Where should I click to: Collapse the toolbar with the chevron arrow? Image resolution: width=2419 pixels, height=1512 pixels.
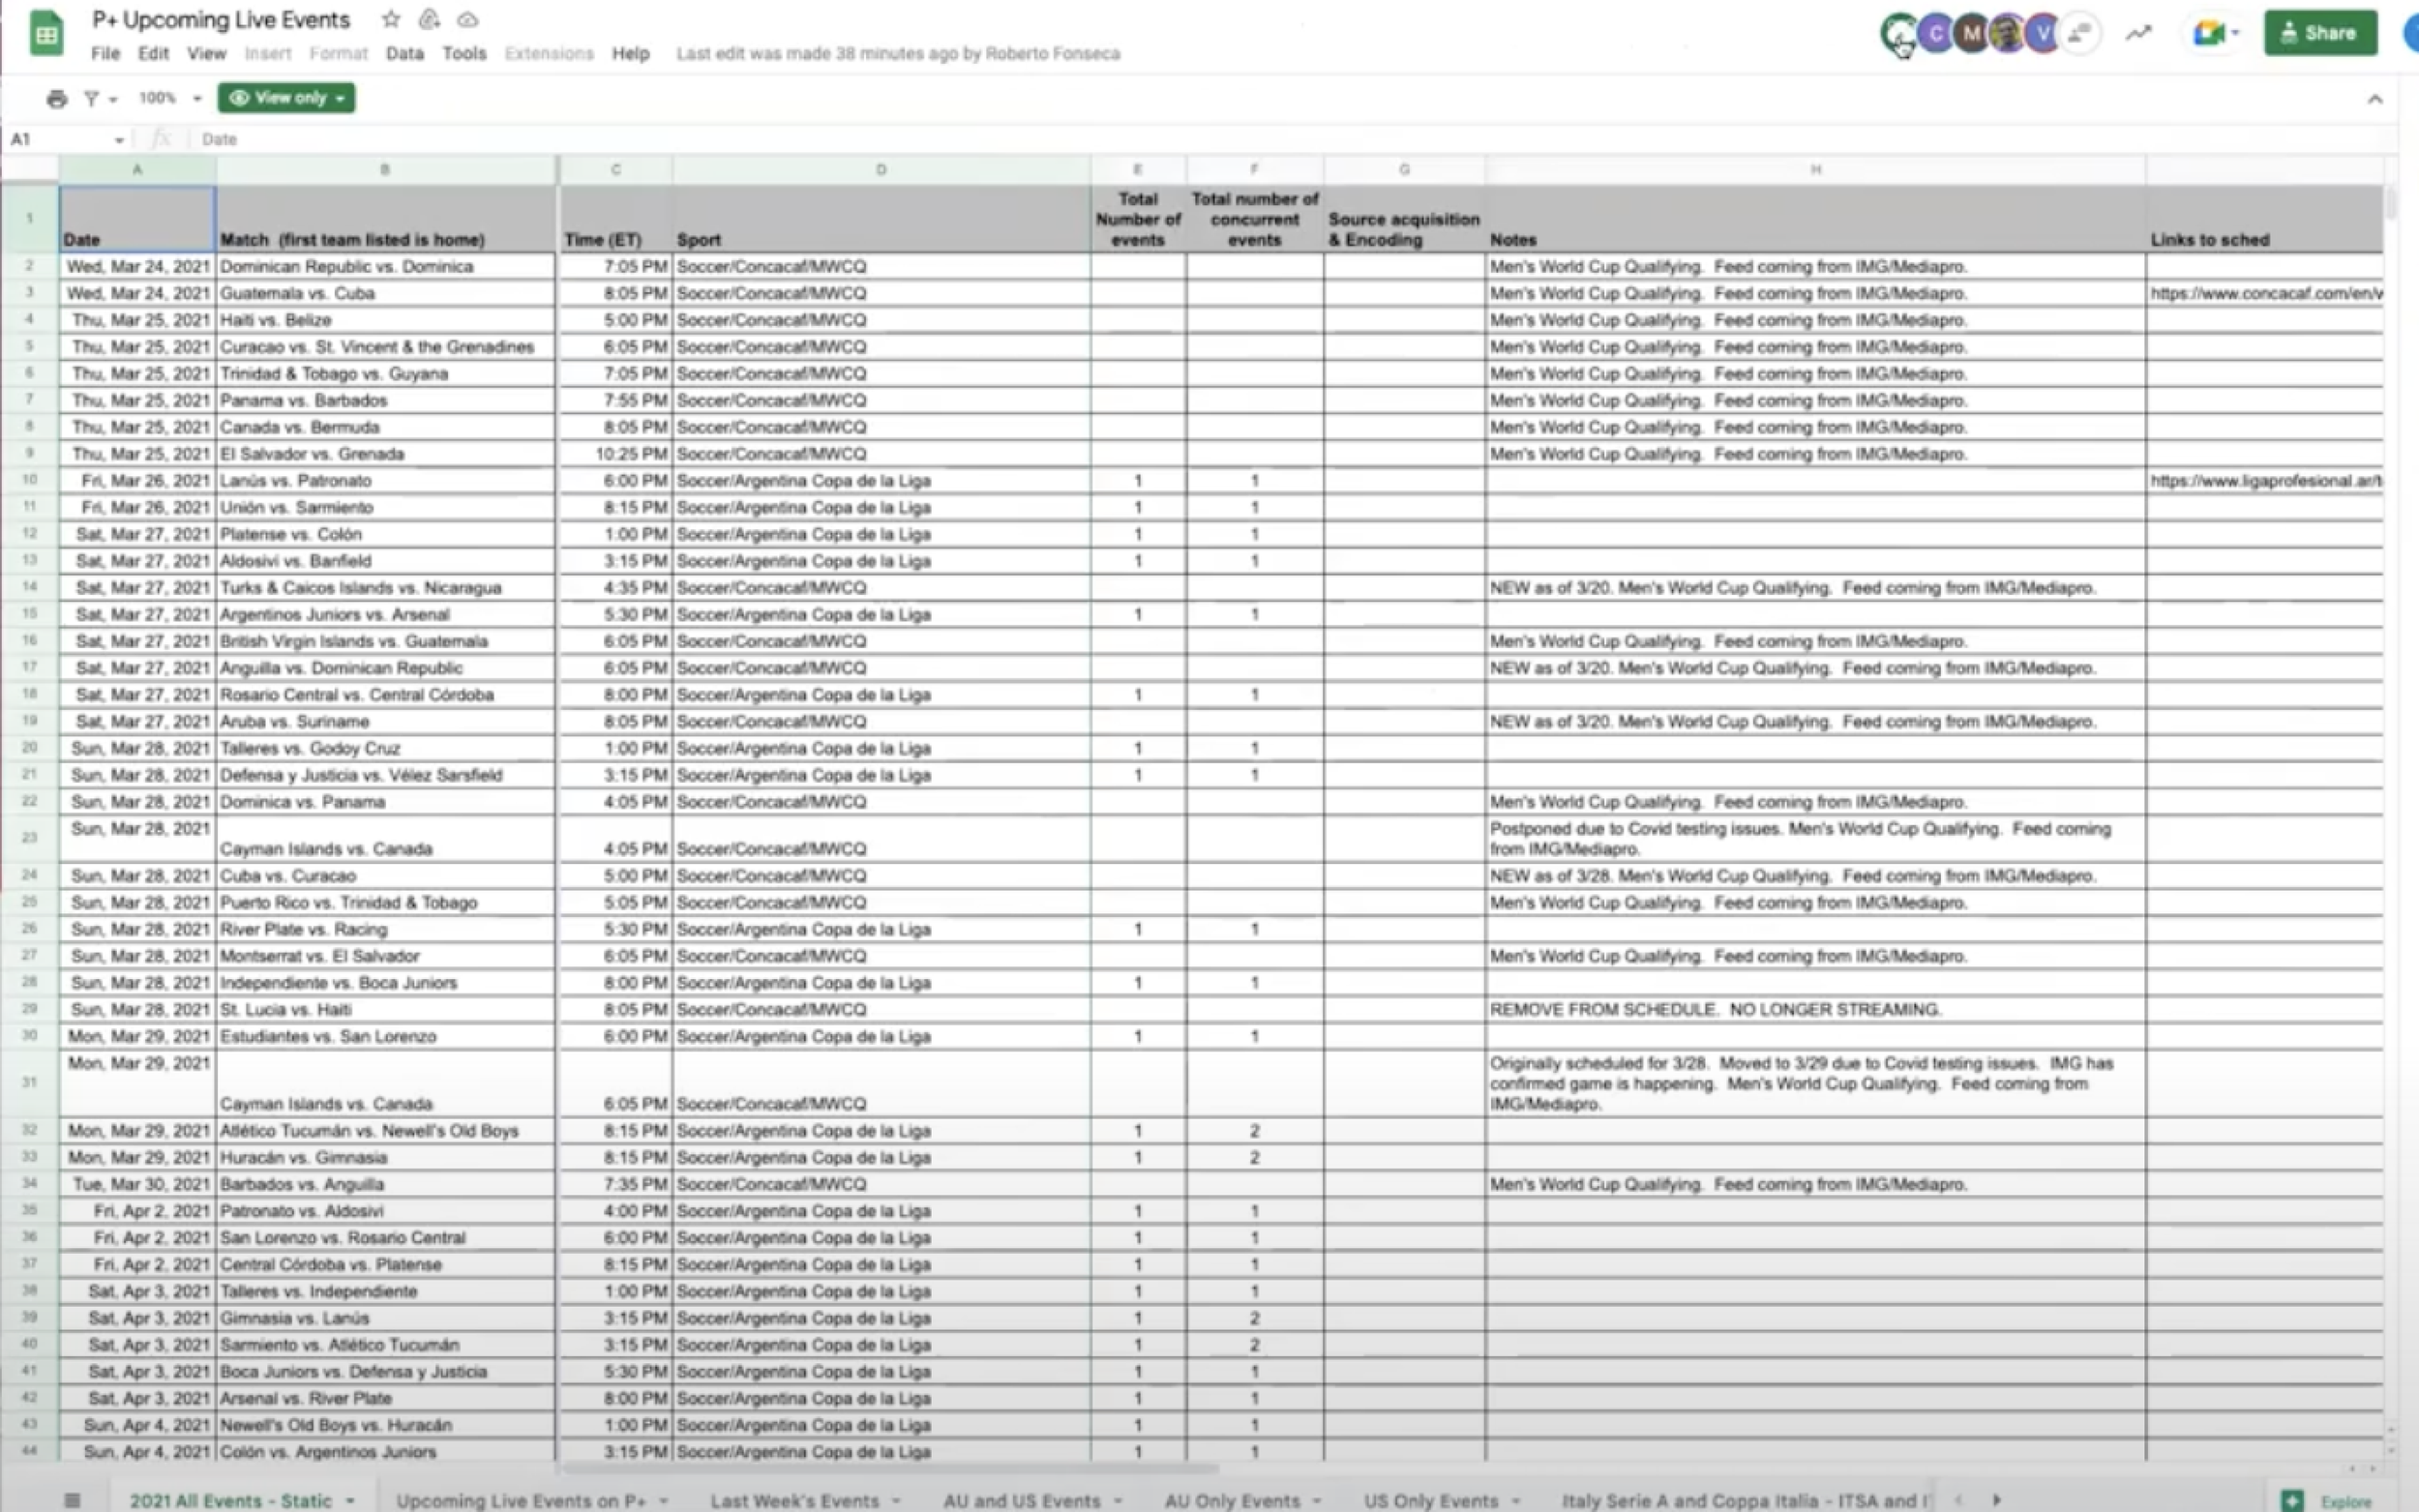(x=2374, y=98)
